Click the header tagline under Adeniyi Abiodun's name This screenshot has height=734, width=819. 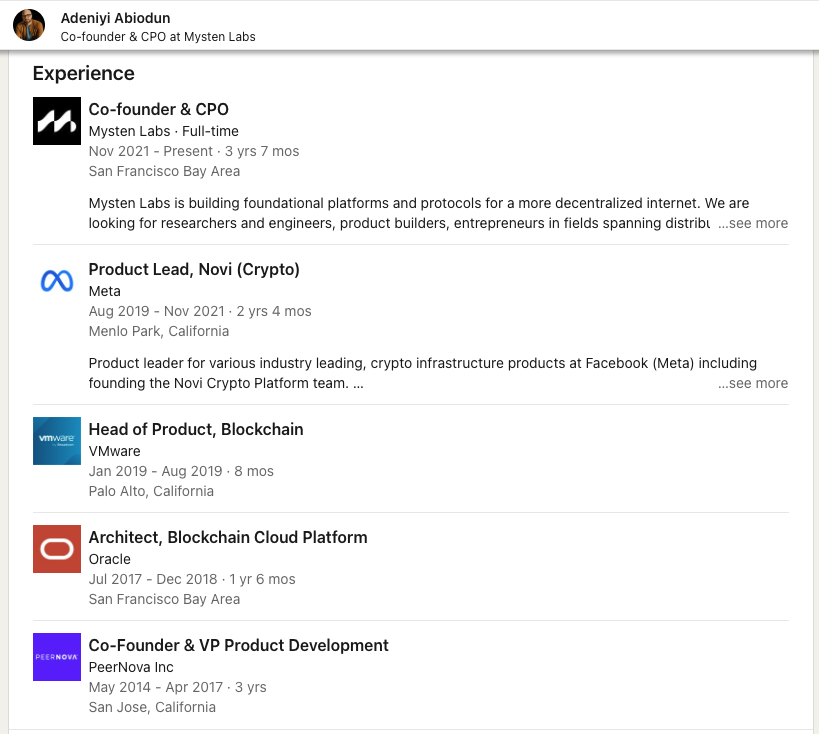click(x=158, y=37)
